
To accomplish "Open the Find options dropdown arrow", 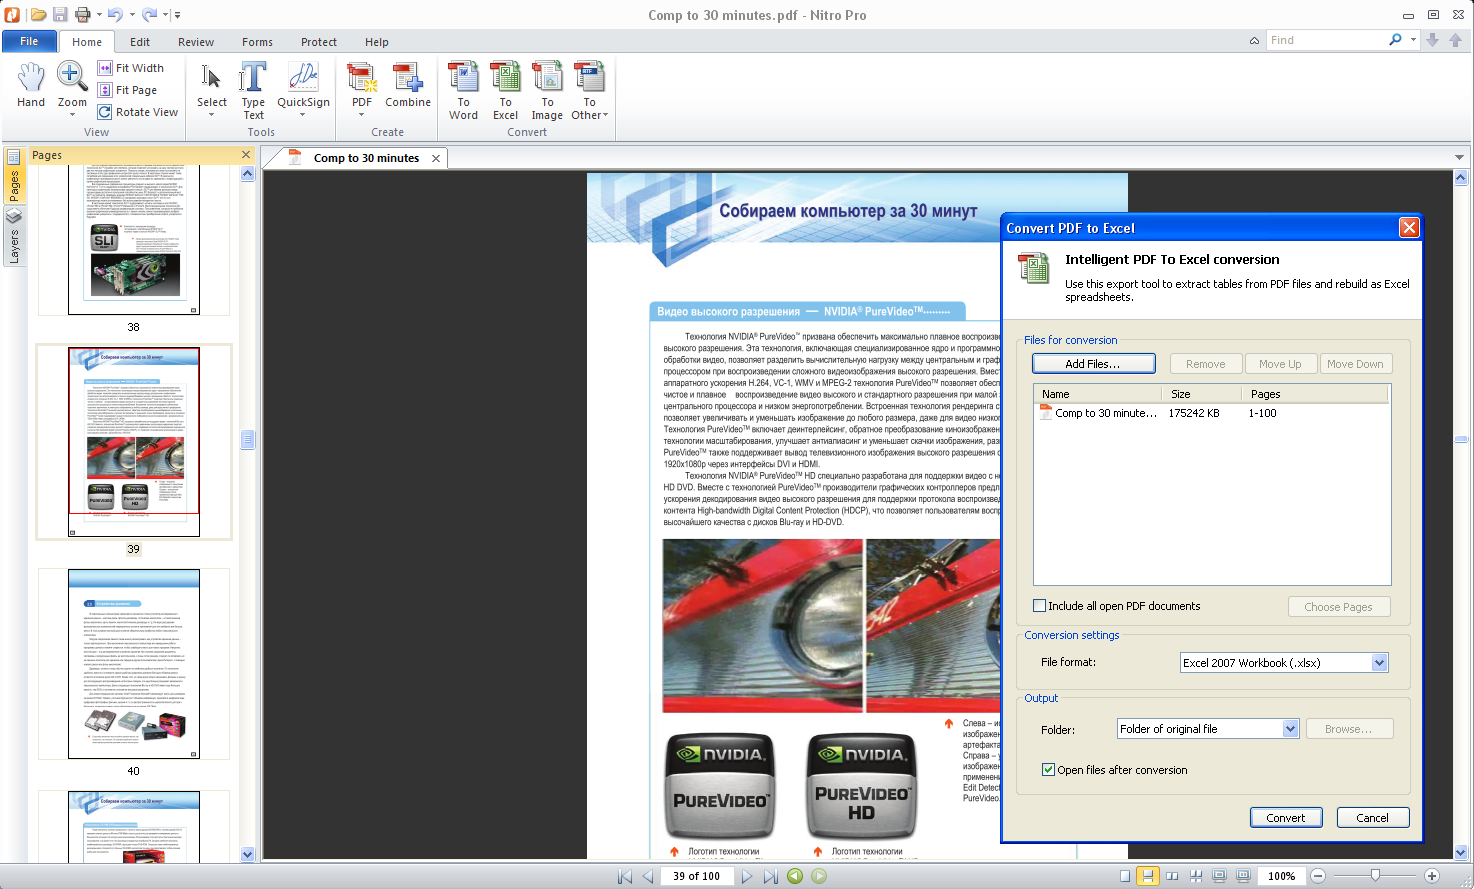I will point(1413,40).
